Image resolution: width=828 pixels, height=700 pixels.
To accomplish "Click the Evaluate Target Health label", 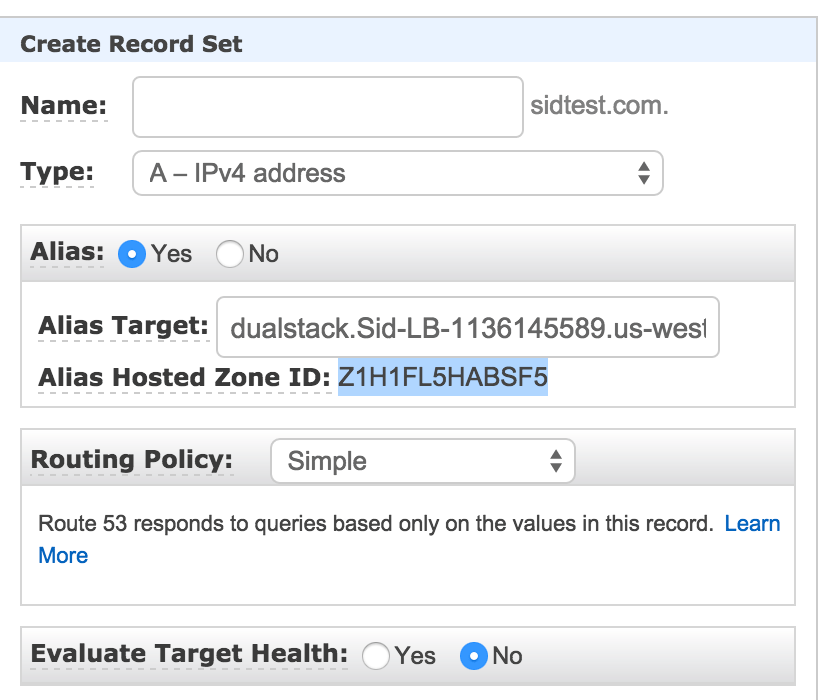I will (x=189, y=655).
